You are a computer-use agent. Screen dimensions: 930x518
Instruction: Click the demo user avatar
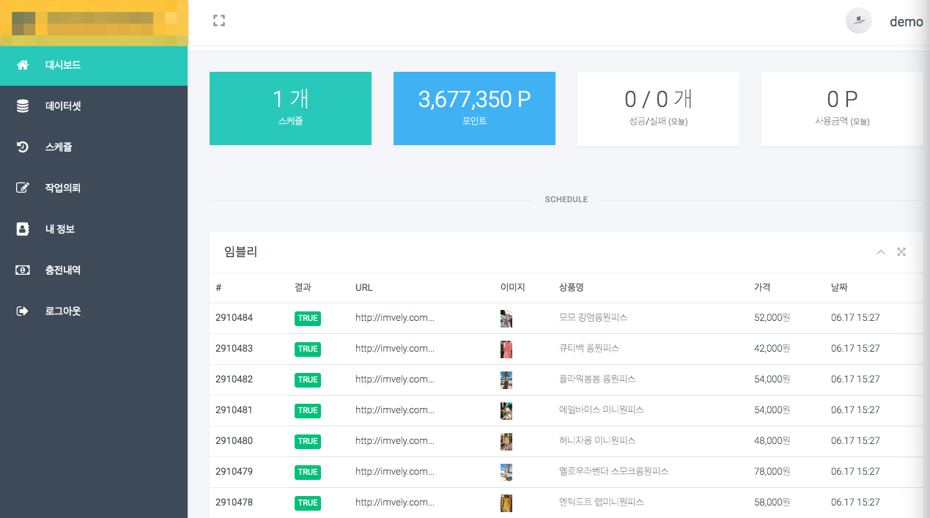858,21
